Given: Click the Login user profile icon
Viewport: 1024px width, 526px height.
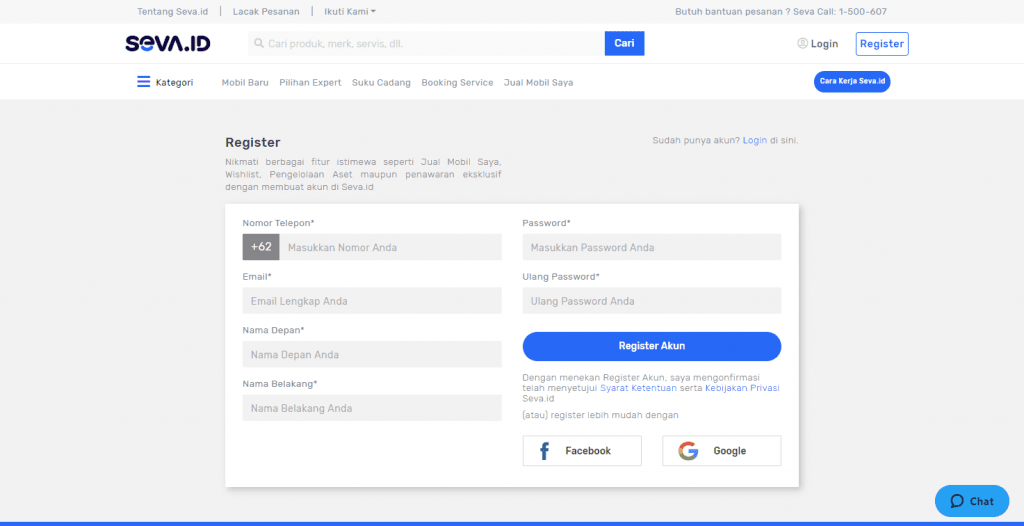Looking at the screenshot, I should click(x=803, y=43).
